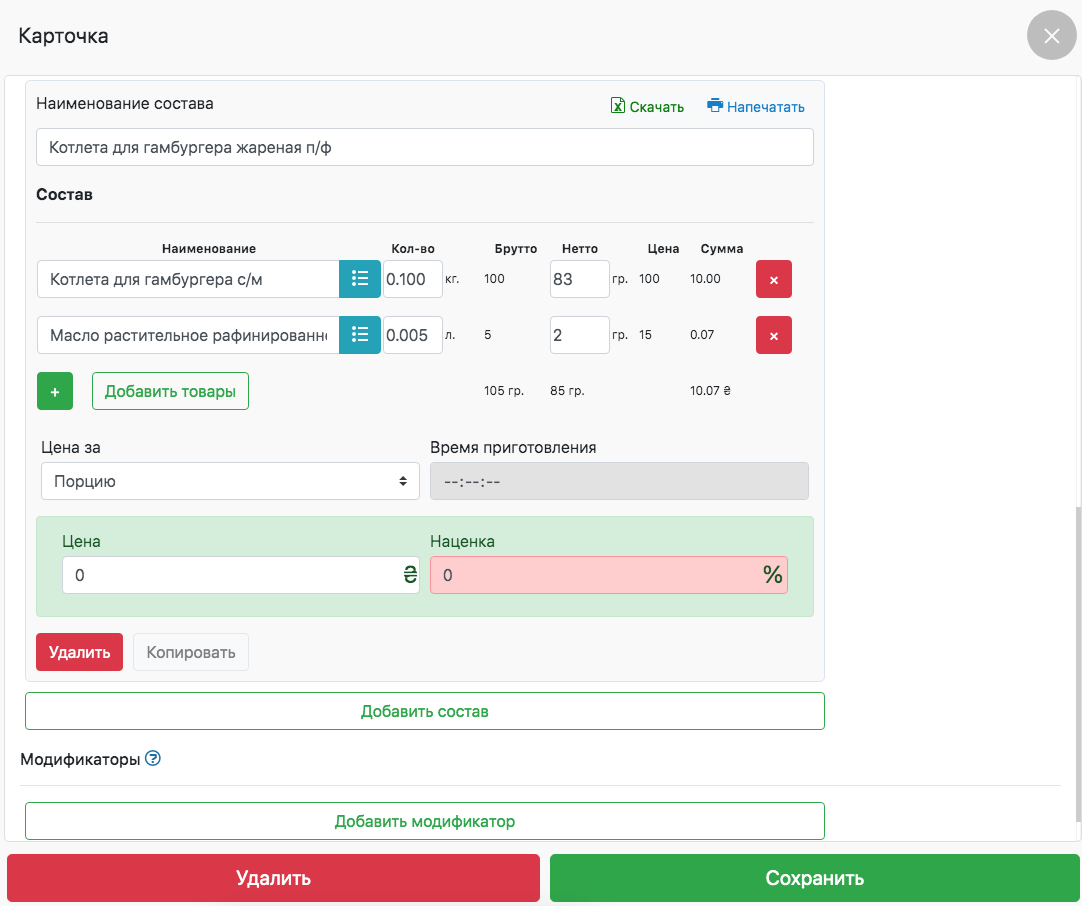Focus the Наименование состава text field
1082x906 pixels.
(424, 147)
